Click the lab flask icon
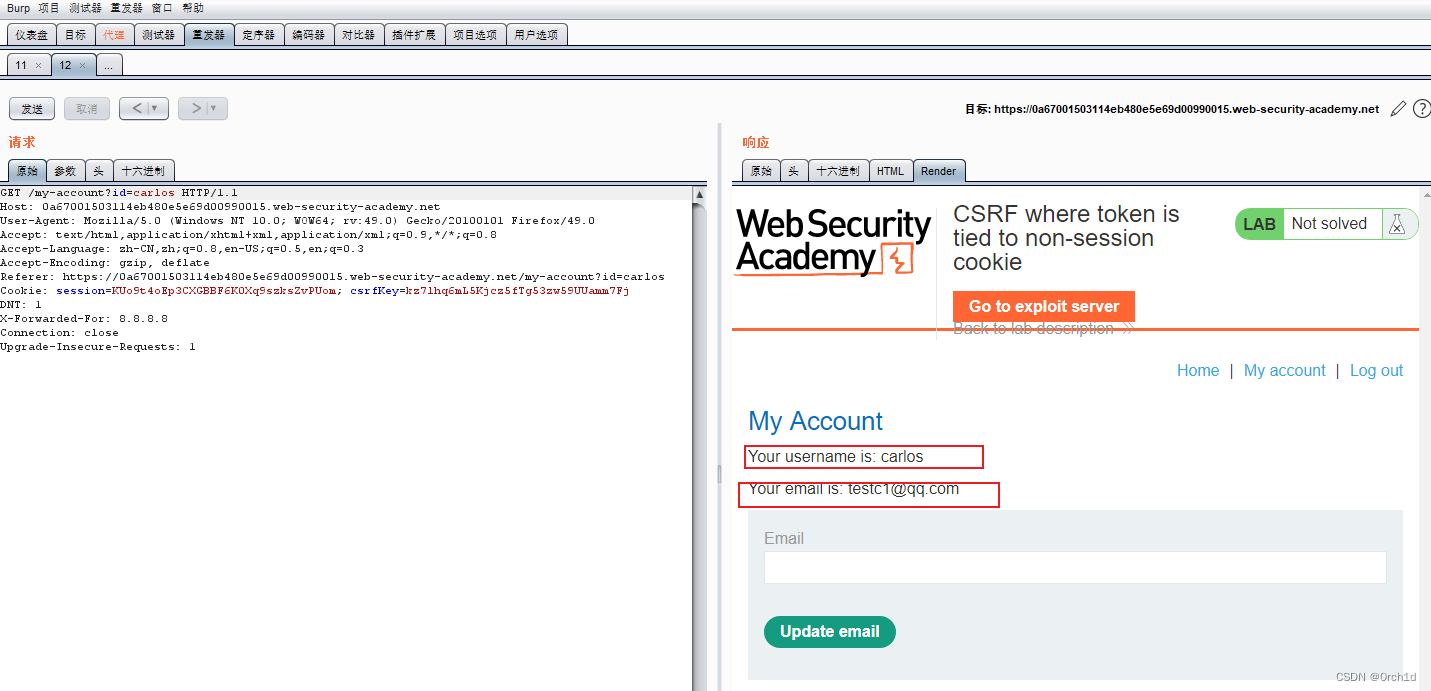Viewport: 1431px width, 691px height. click(1398, 224)
